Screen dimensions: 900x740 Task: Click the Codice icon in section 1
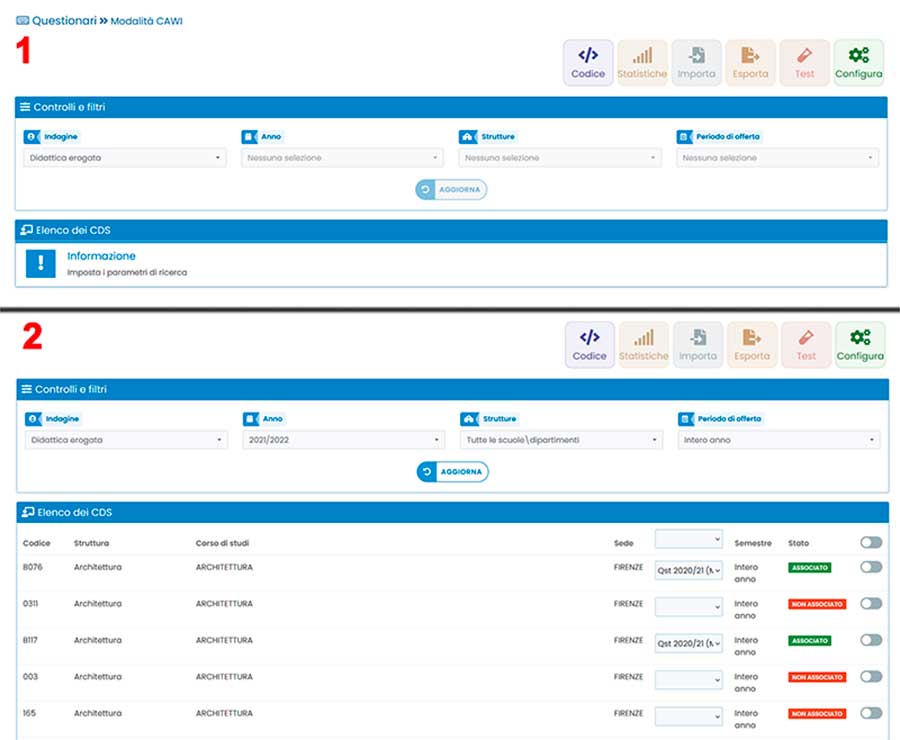(588, 62)
